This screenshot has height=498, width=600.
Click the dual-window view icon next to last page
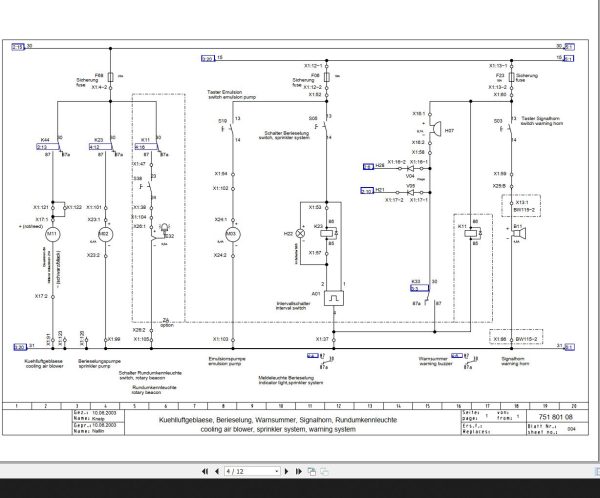(x=312, y=472)
